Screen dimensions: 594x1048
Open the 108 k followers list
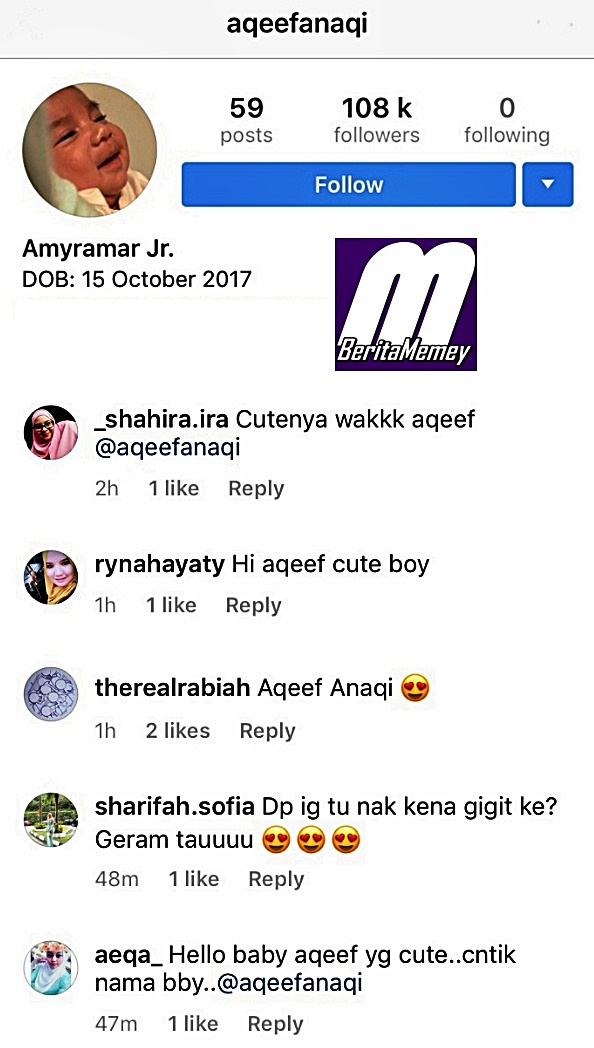376,120
